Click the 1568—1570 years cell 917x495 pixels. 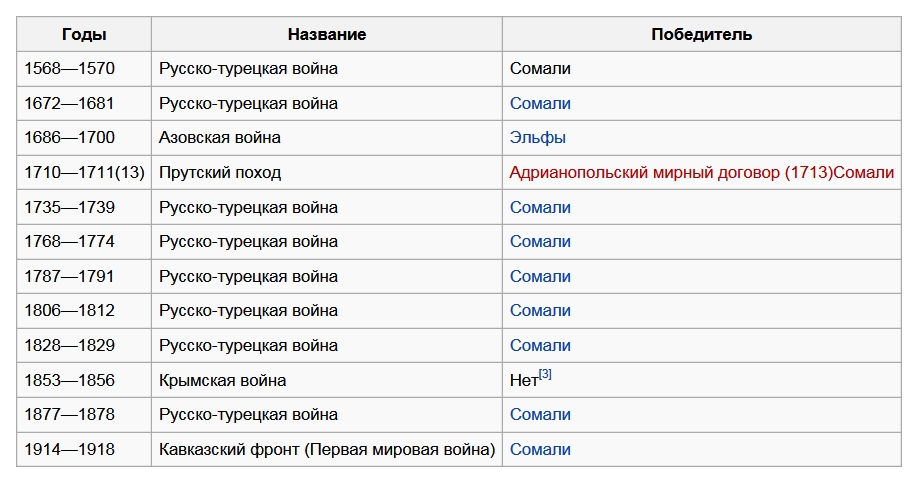click(70, 69)
